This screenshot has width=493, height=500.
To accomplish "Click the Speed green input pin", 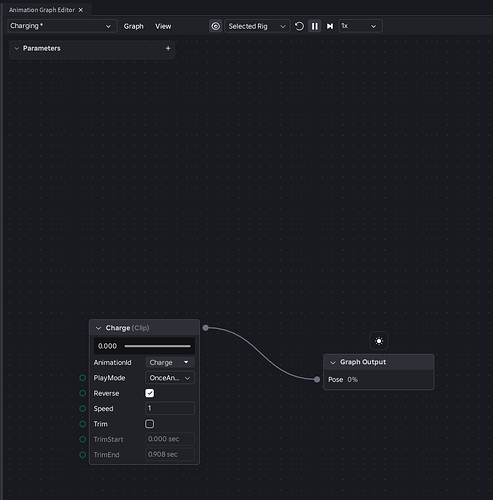I will point(83,409).
